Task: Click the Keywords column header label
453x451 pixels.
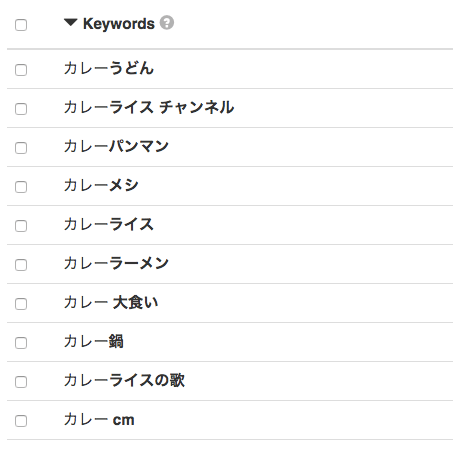Action: [x=119, y=24]
